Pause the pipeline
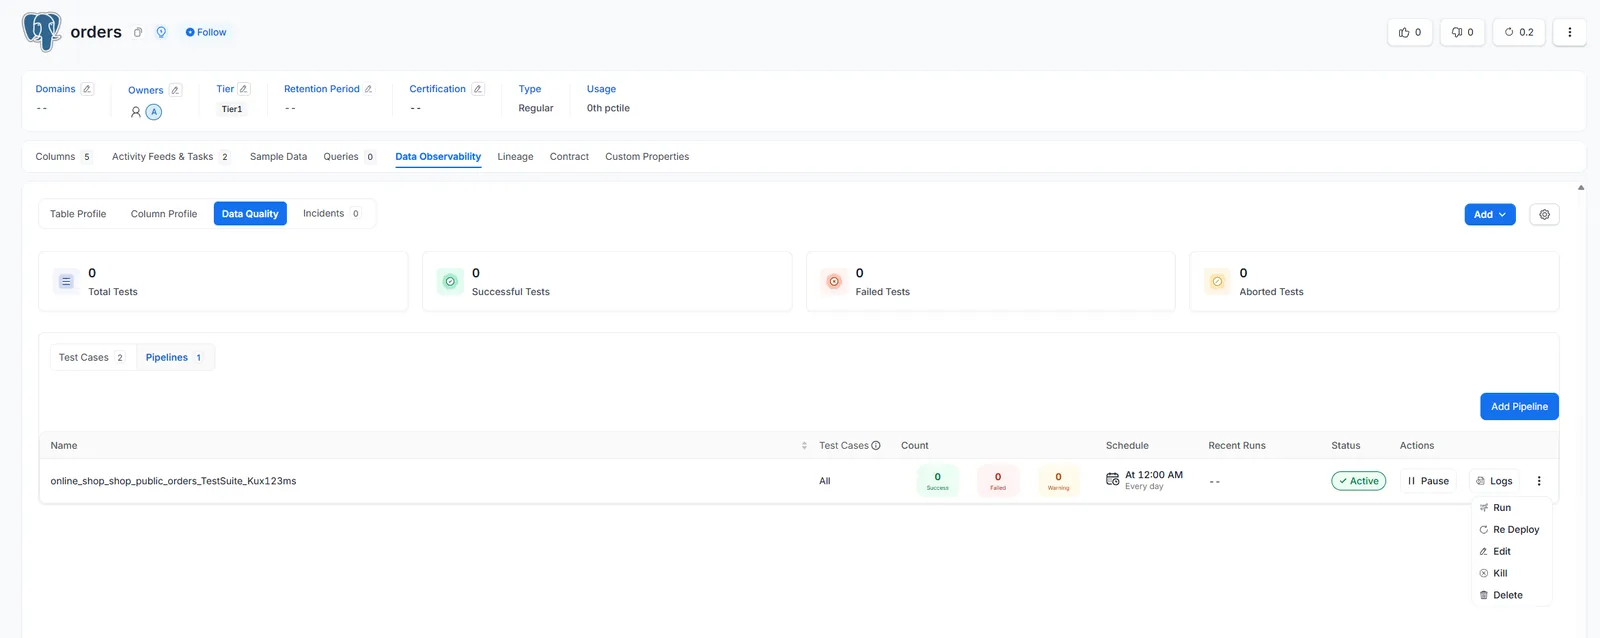1600x638 pixels. [x=1428, y=481]
